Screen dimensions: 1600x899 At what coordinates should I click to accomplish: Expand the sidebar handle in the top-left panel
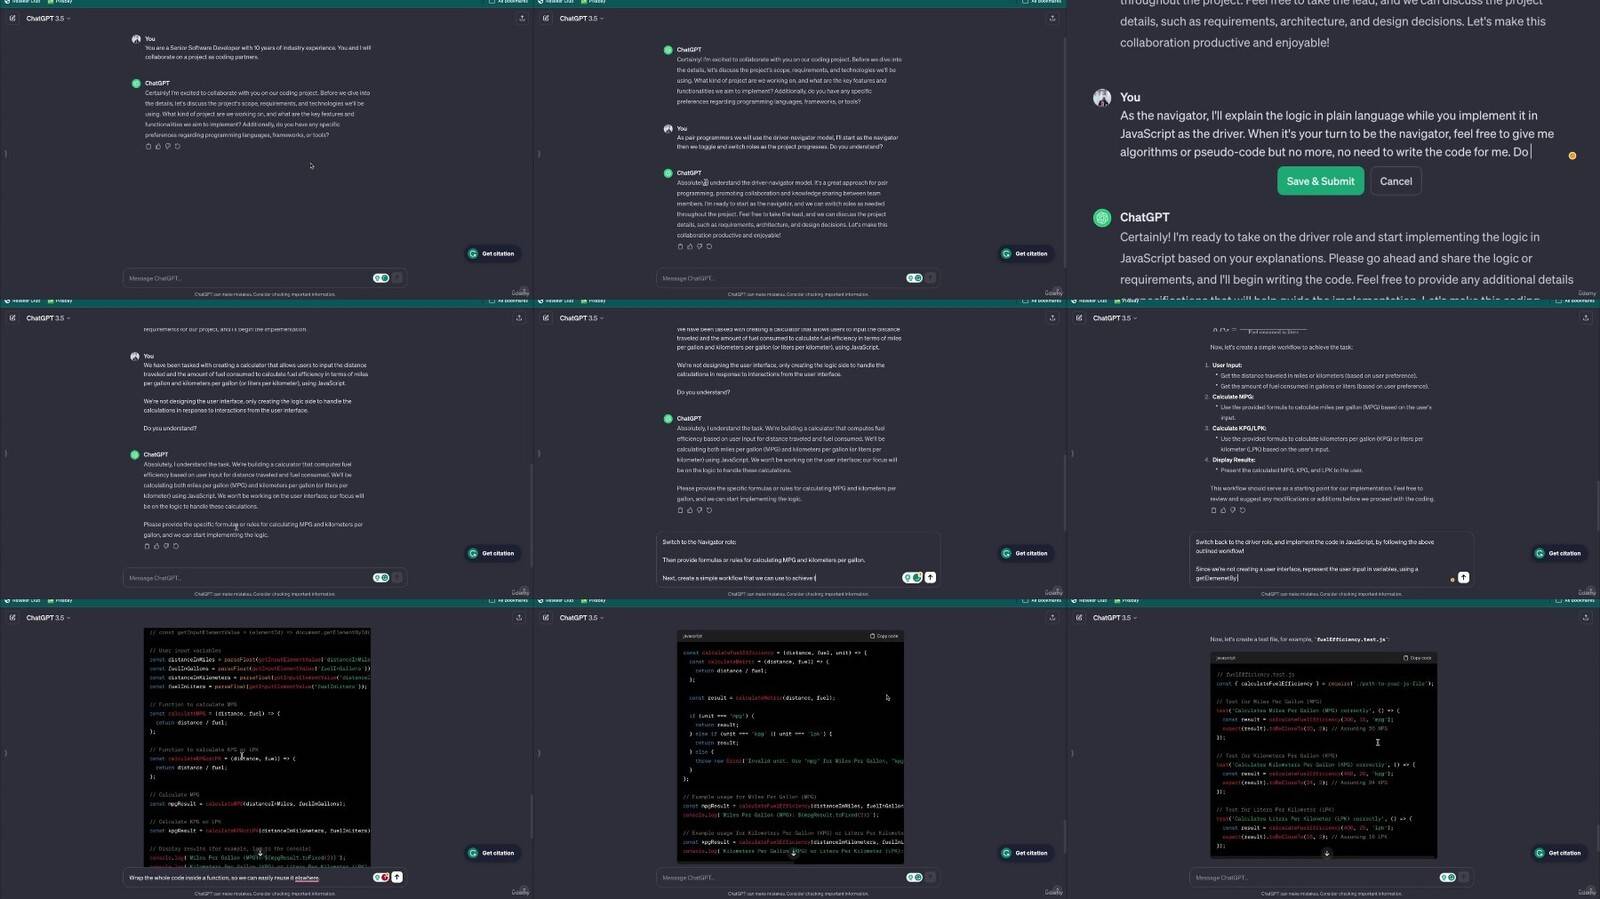pyautogui.click(x=6, y=154)
